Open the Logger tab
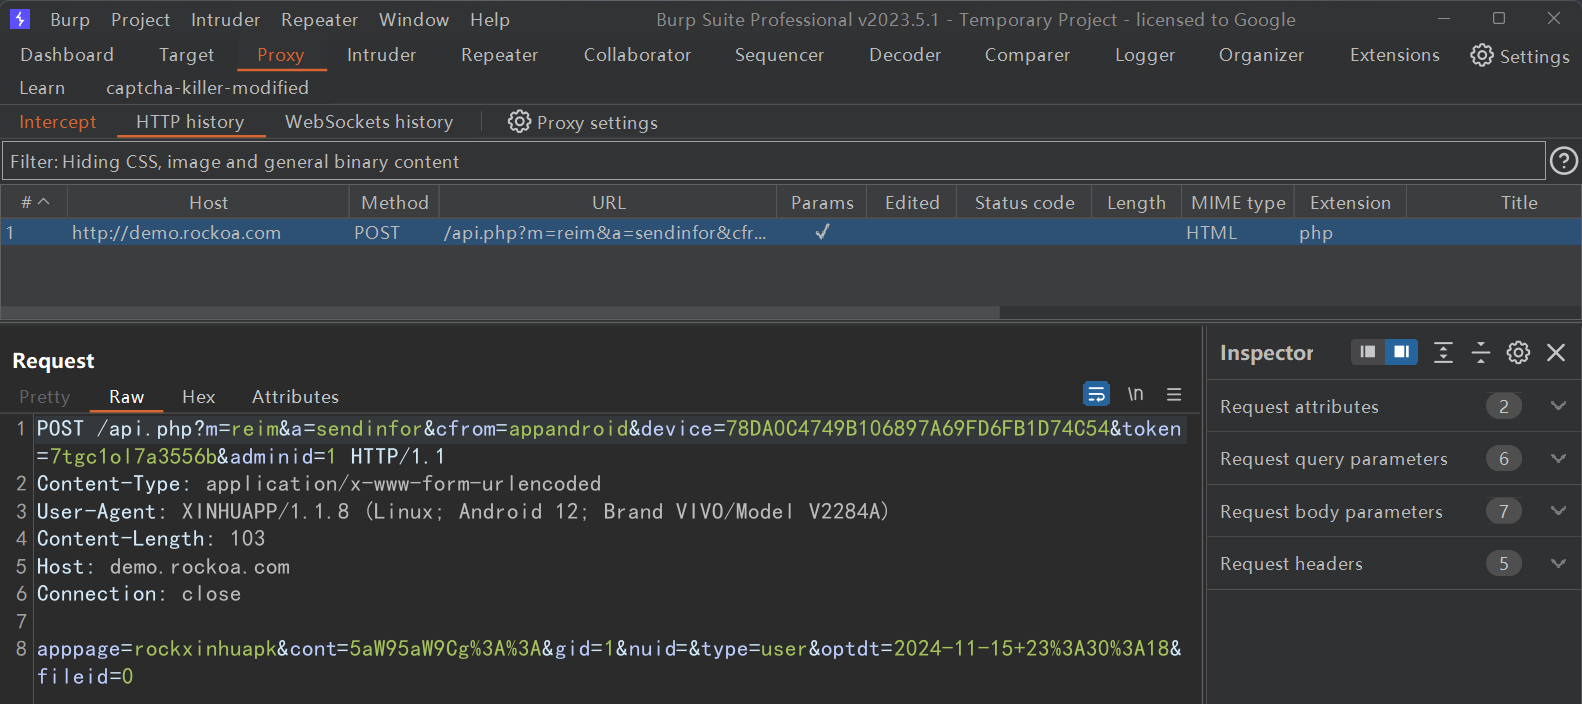1582x704 pixels. pos(1145,55)
